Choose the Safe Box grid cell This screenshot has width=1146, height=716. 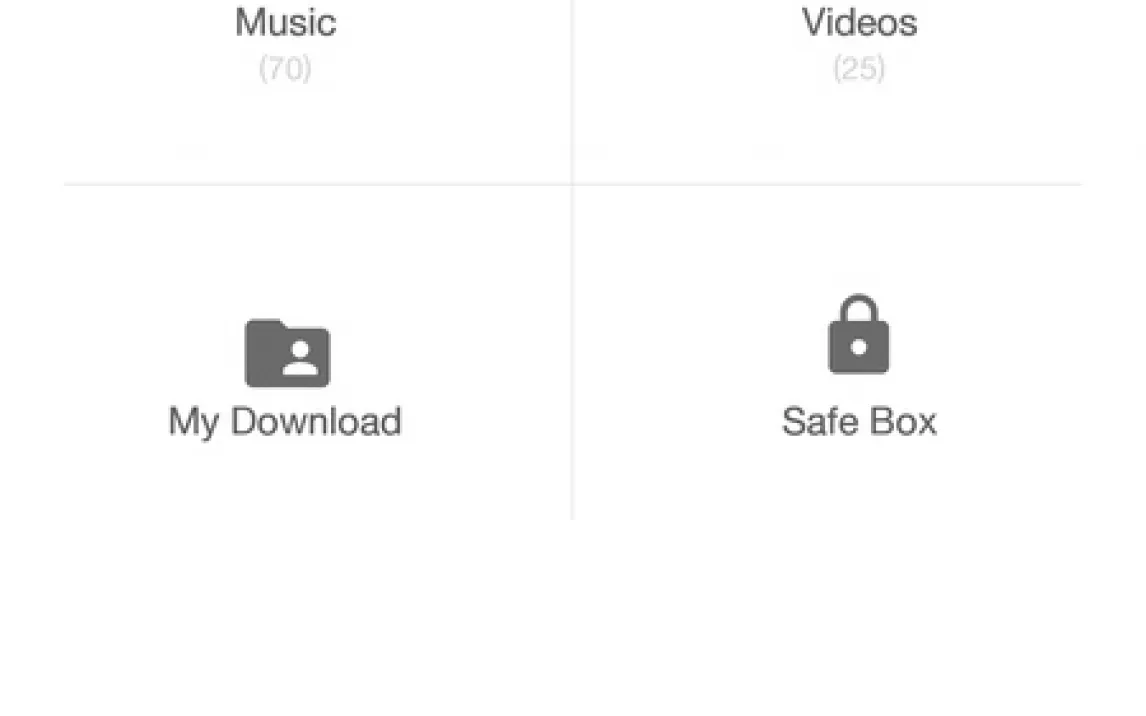coord(827,352)
